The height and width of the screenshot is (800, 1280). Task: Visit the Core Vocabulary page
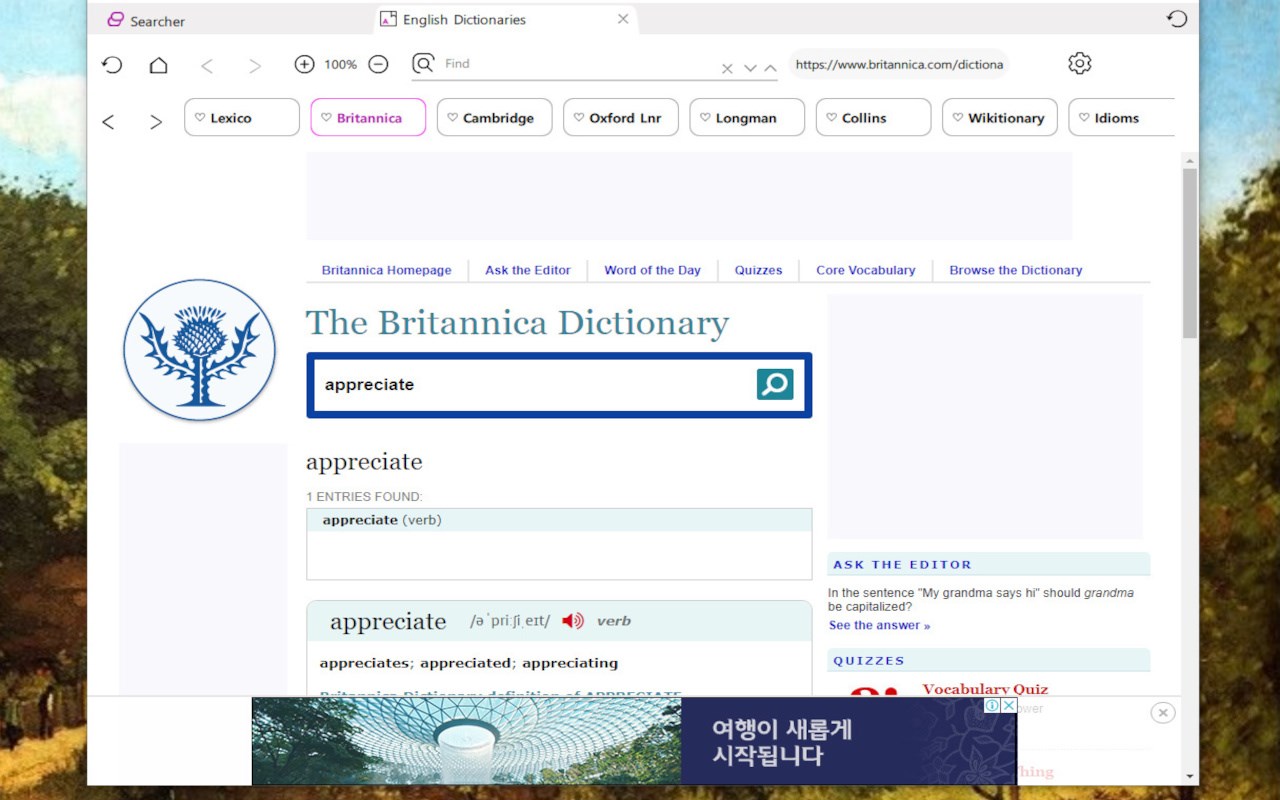[866, 270]
